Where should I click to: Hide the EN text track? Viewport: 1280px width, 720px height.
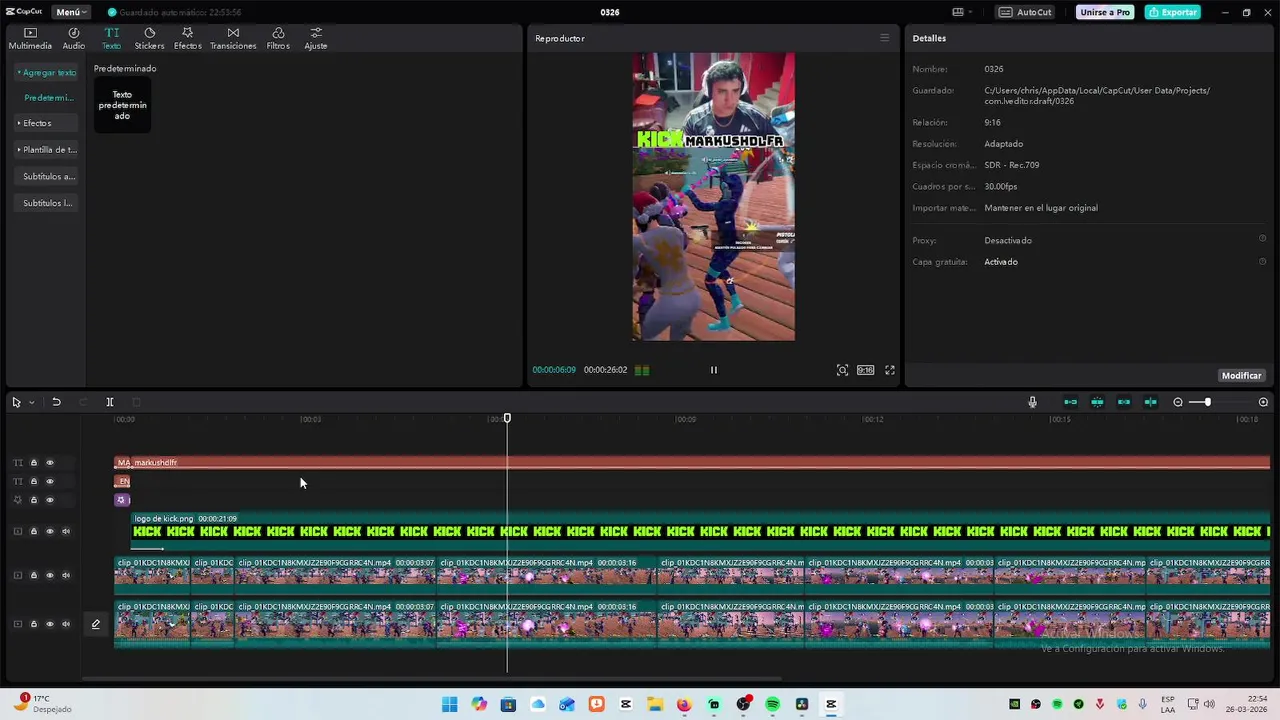[50, 482]
